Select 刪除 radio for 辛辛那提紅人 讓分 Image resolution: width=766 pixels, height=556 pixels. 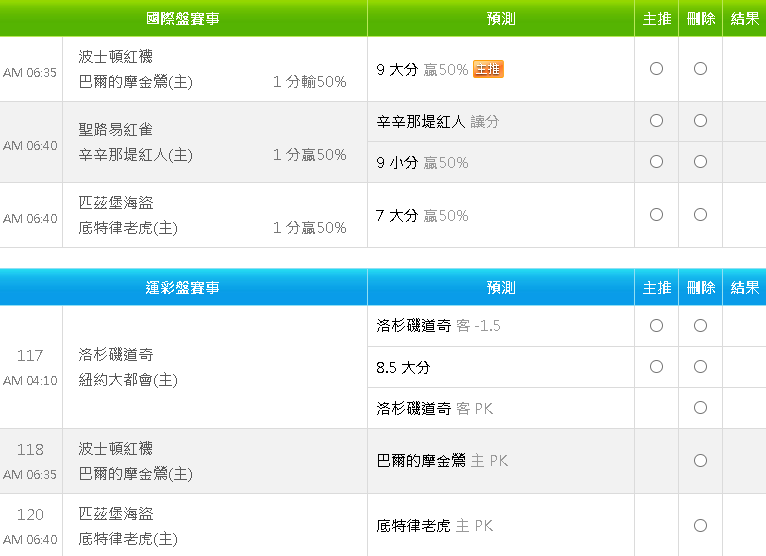700,121
